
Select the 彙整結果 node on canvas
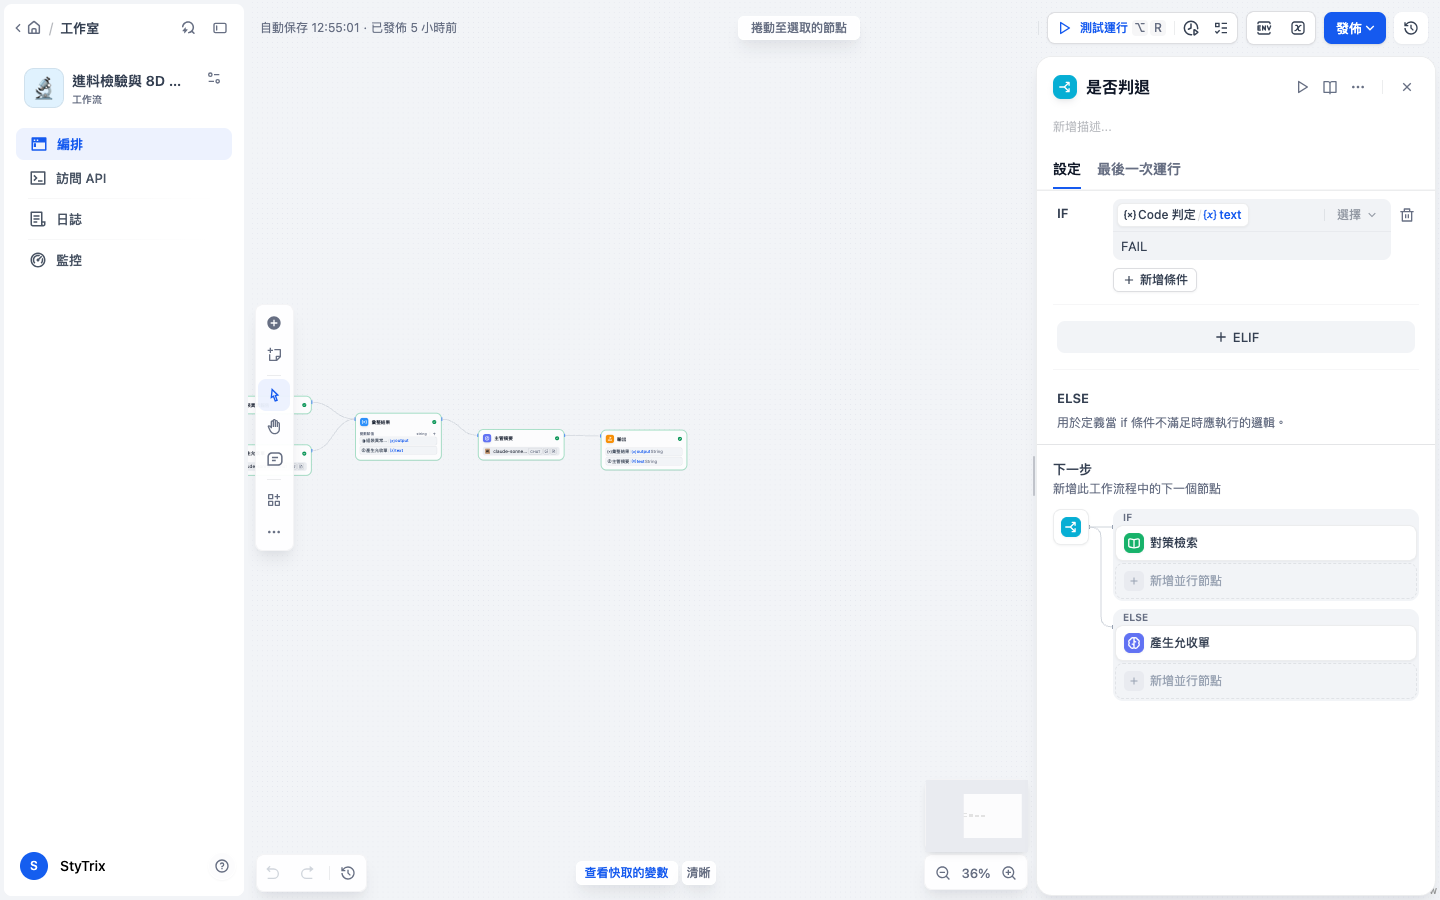(x=398, y=437)
